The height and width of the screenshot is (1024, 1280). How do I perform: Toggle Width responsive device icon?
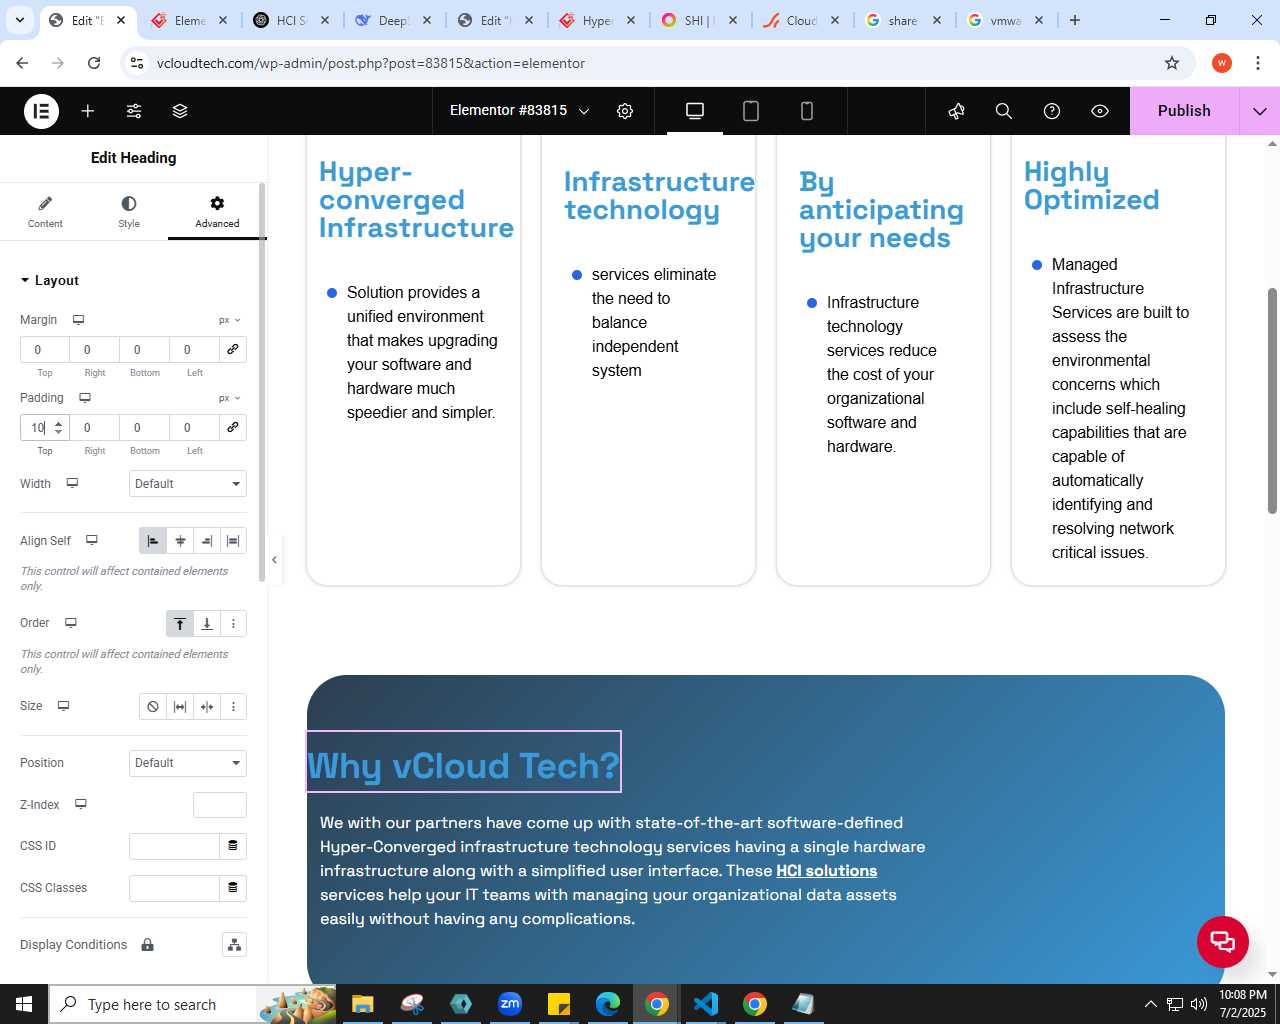[x=72, y=483]
